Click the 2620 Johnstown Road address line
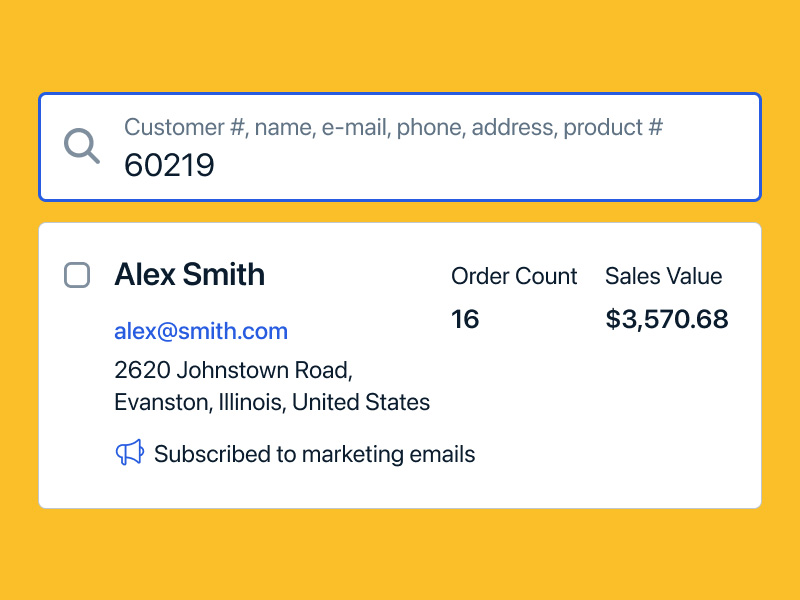Image resolution: width=800 pixels, height=600 pixels. coord(233,370)
